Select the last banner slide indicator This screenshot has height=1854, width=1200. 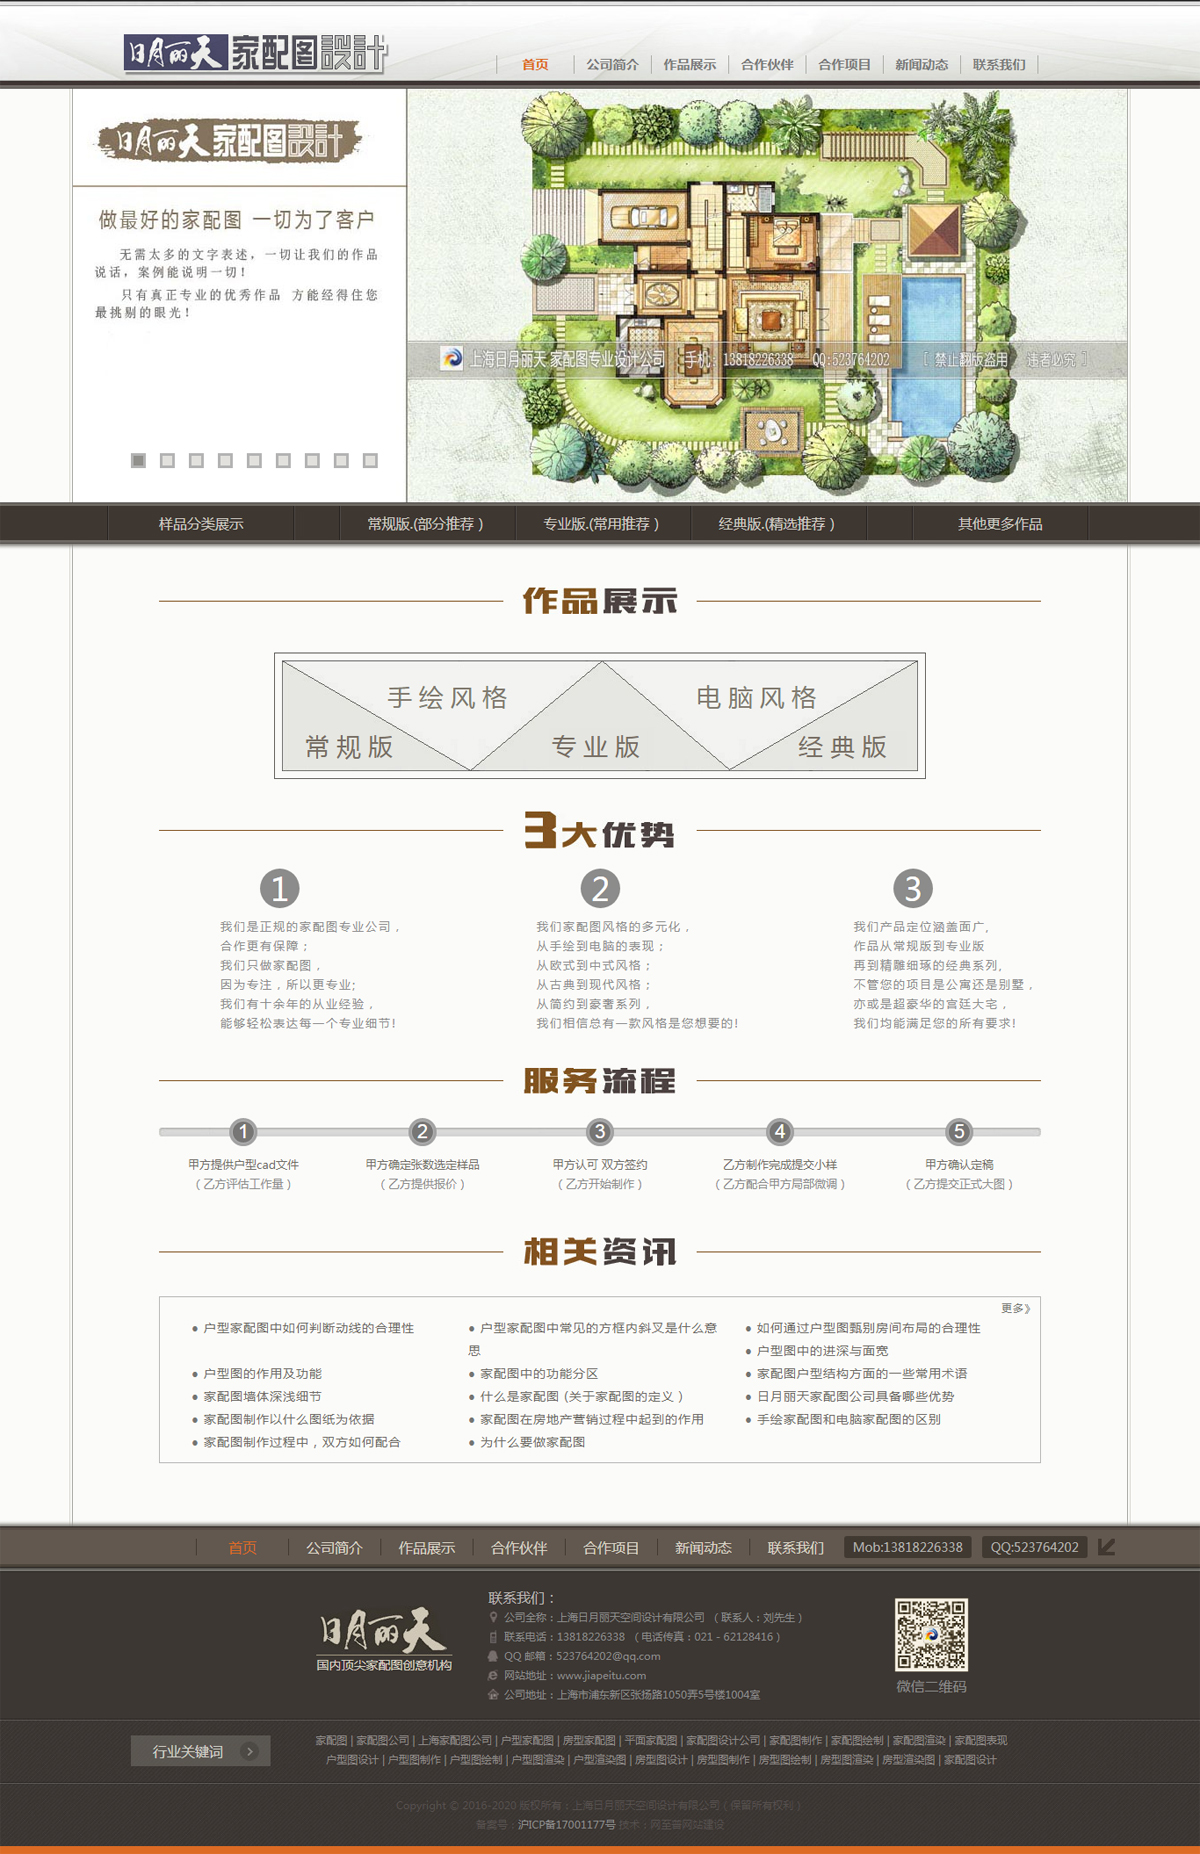370,460
